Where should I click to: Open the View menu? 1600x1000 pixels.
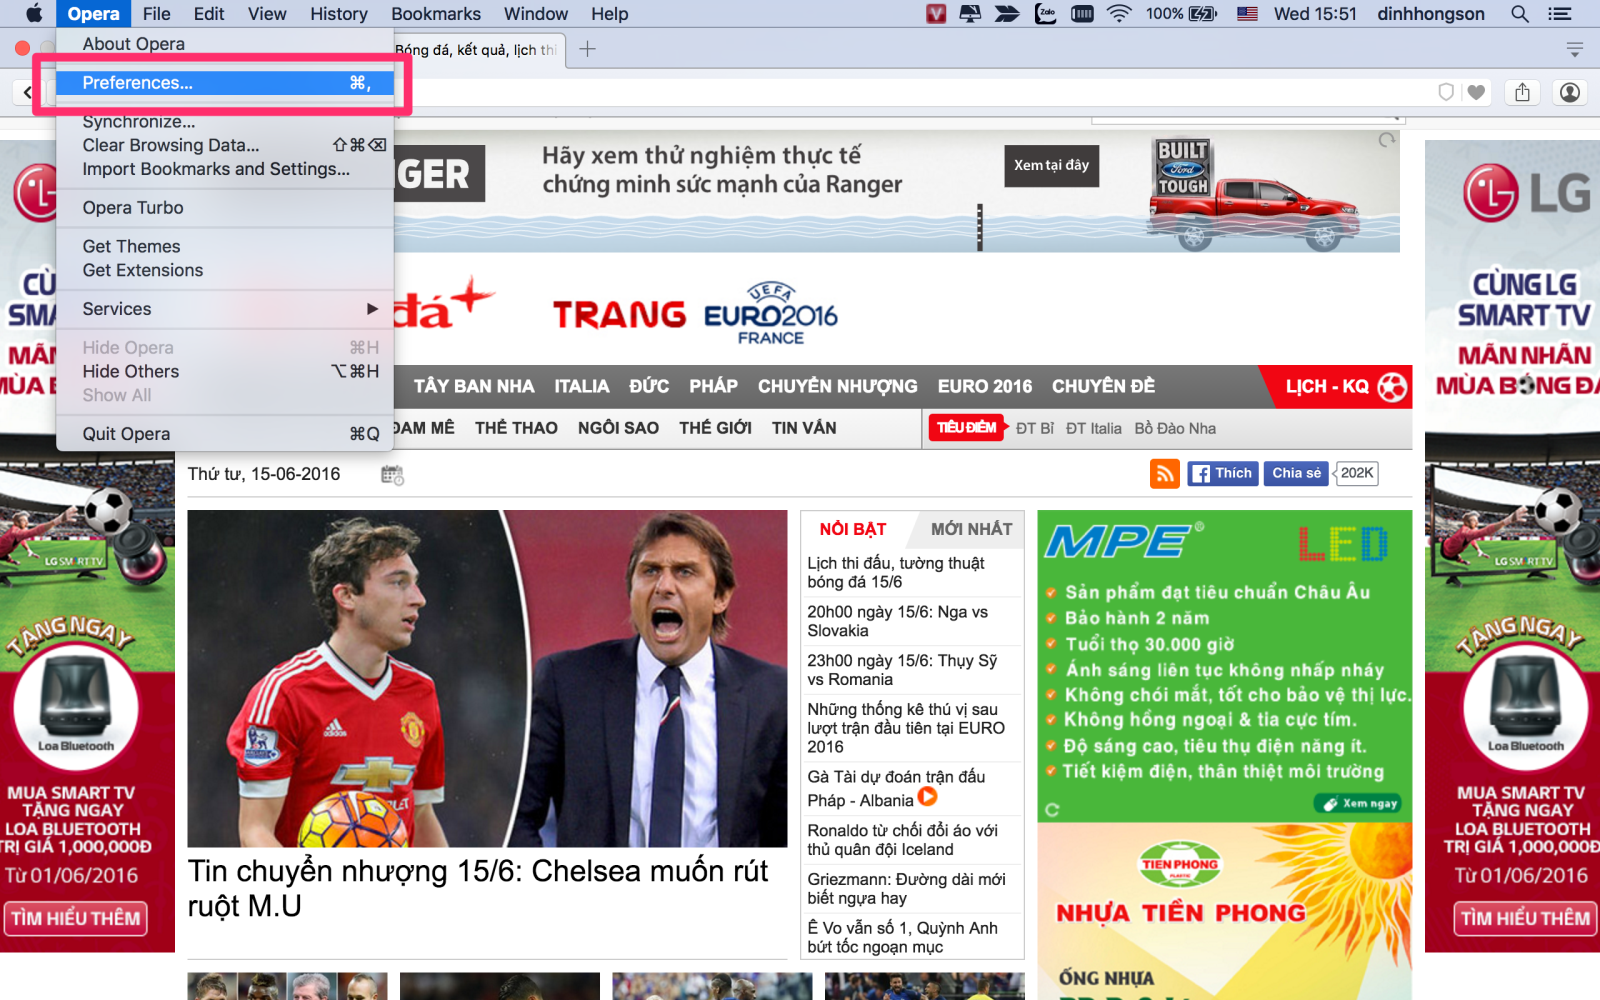(267, 13)
